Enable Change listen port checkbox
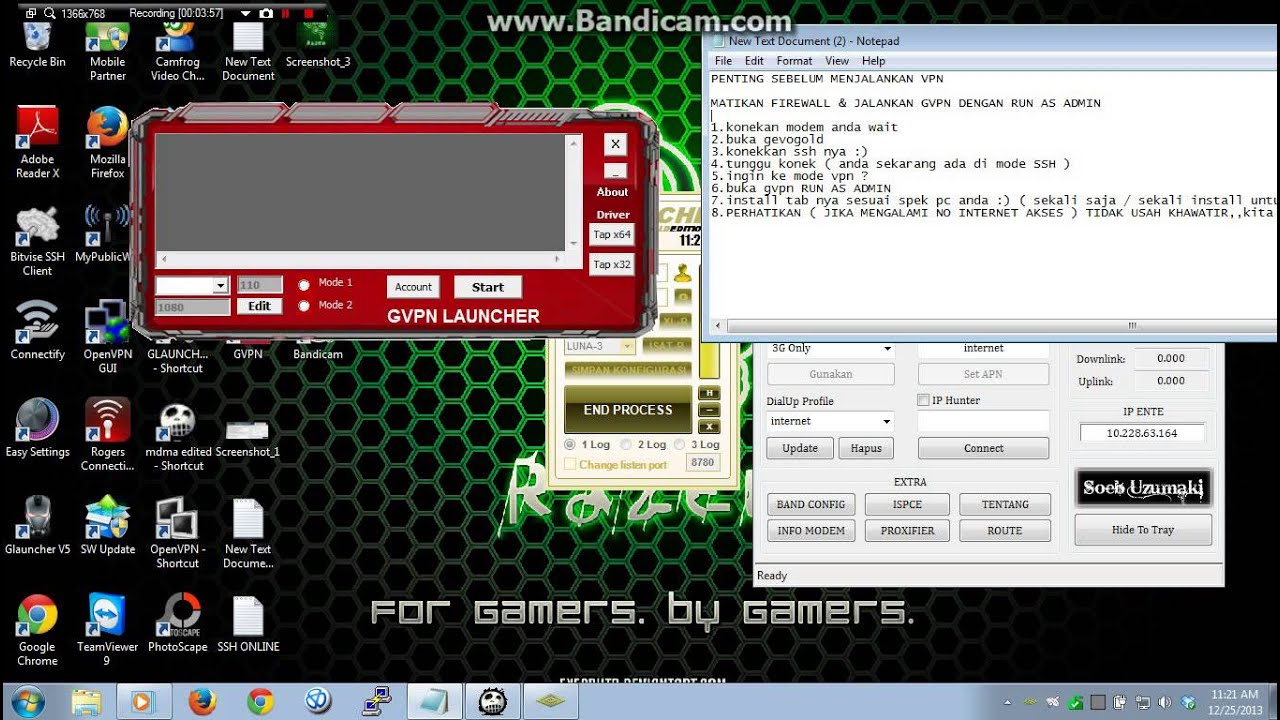 point(570,464)
